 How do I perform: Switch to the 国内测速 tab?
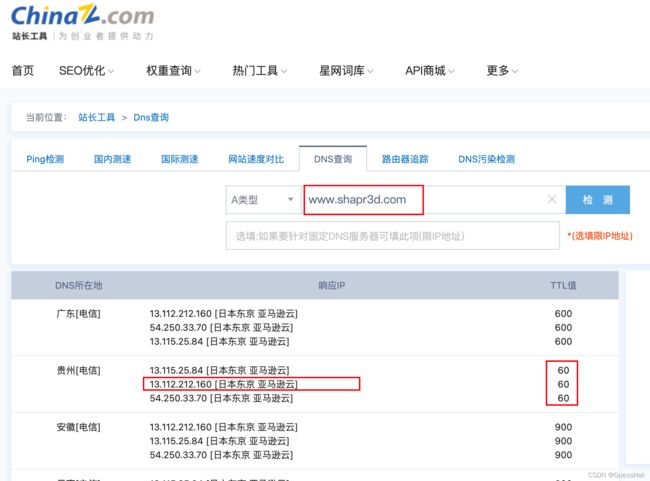[112, 159]
